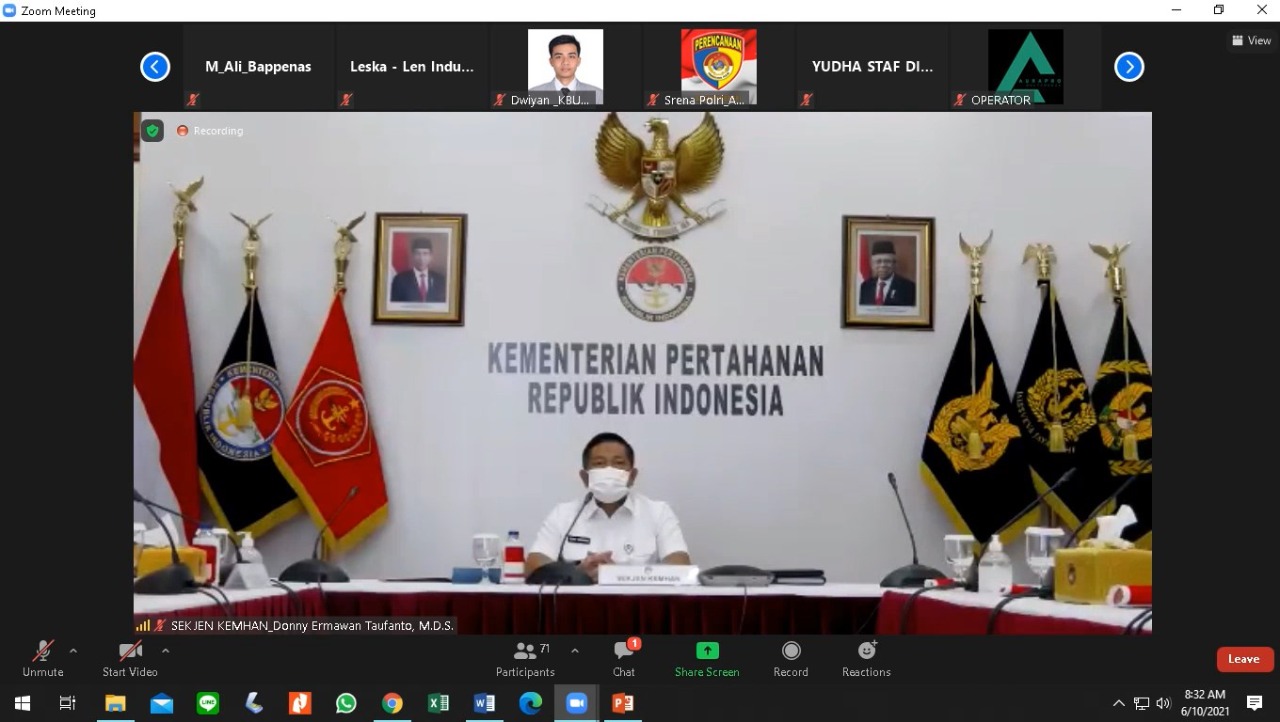1280x722 pixels.
Task: Select the YUDHA STAF DI... participant tile
Action: [873, 67]
